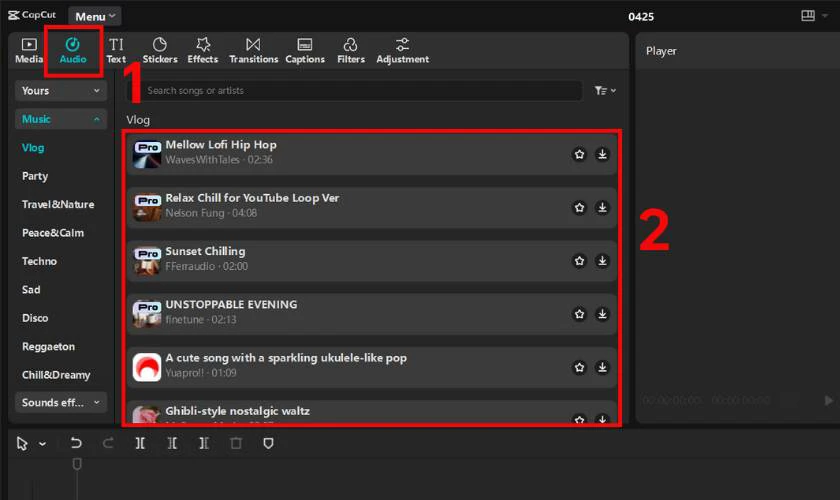Image resolution: width=840 pixels, height=500 pixels.
Task: Select the Disco category
Action: (x=35, y=318)
